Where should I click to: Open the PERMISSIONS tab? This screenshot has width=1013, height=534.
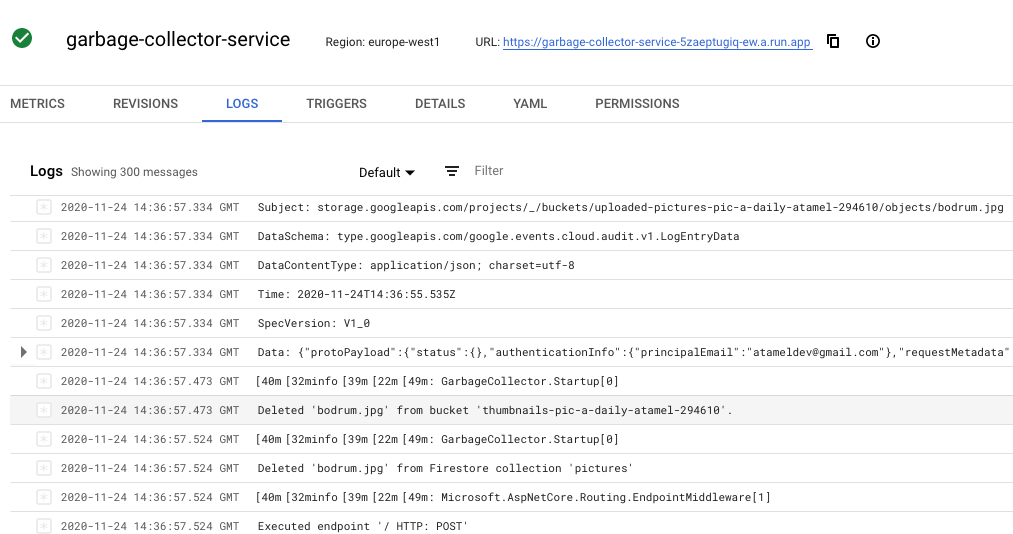637,104
